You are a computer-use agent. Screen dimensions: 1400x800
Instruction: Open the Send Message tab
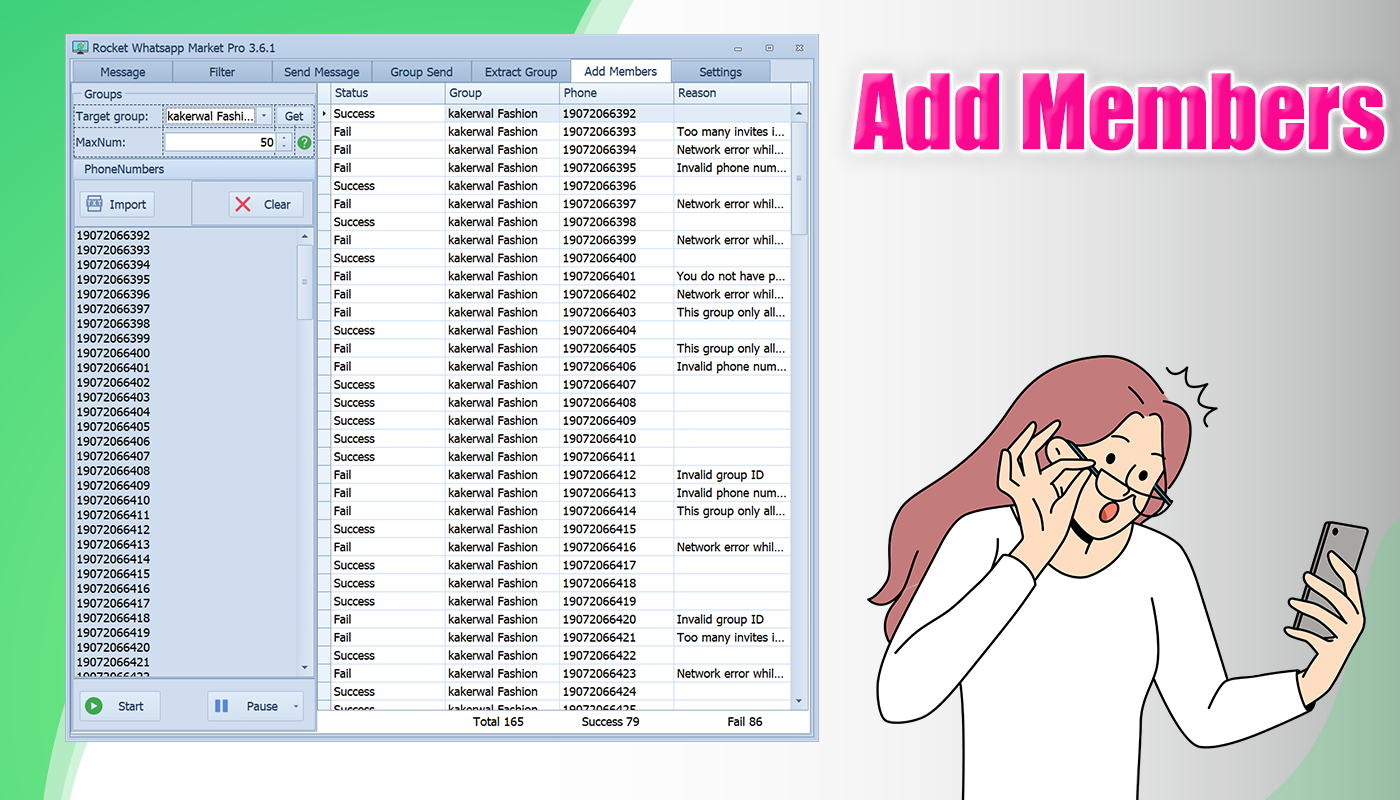click(x=322, y=72)
